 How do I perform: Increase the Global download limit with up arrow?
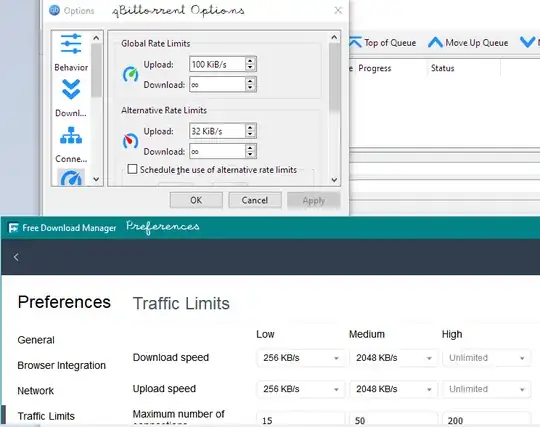[250, 81]
